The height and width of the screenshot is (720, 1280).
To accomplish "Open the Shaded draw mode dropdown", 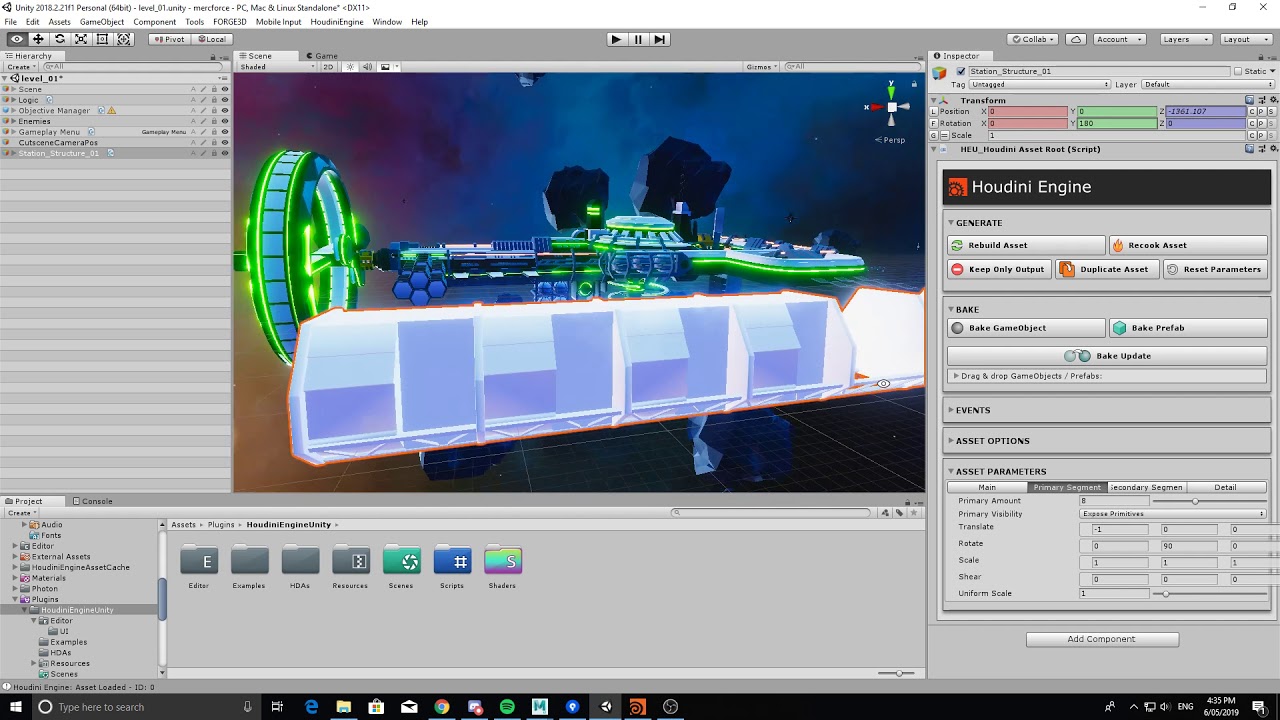I will 277,67.
